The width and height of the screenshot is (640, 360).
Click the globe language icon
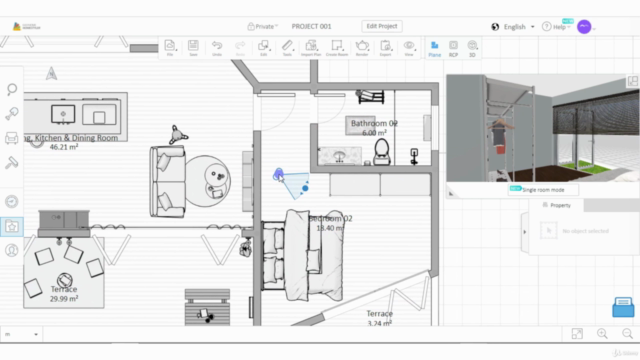(495, 27)
